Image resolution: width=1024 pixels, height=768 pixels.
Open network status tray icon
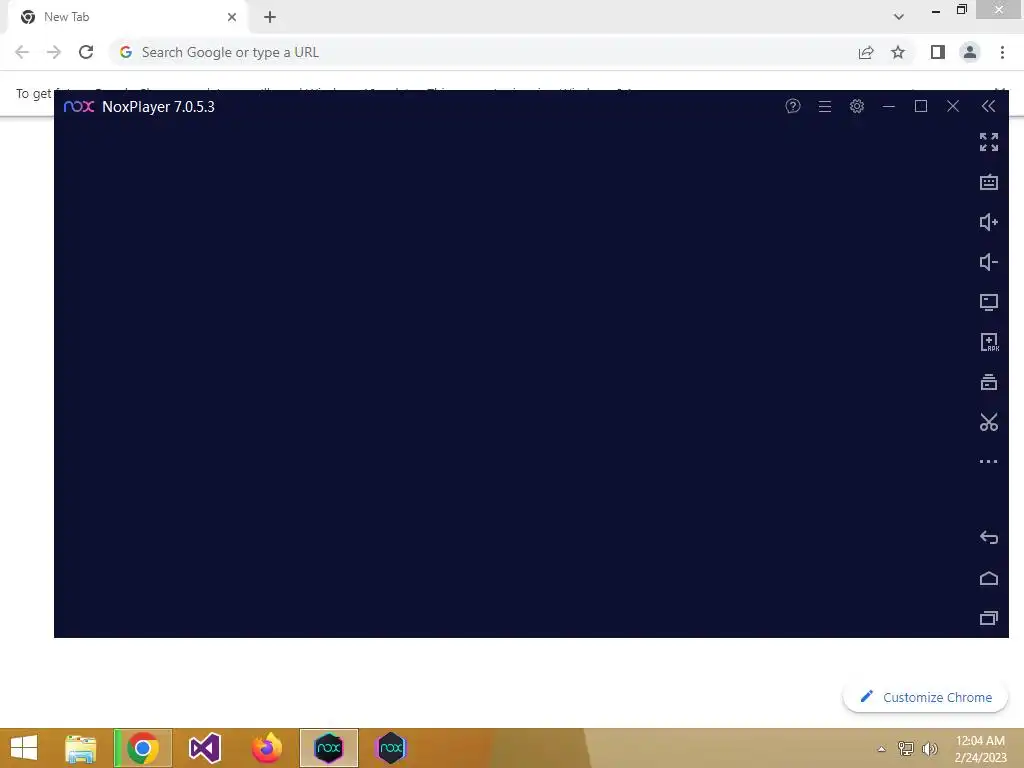click(x=906, y=748)
